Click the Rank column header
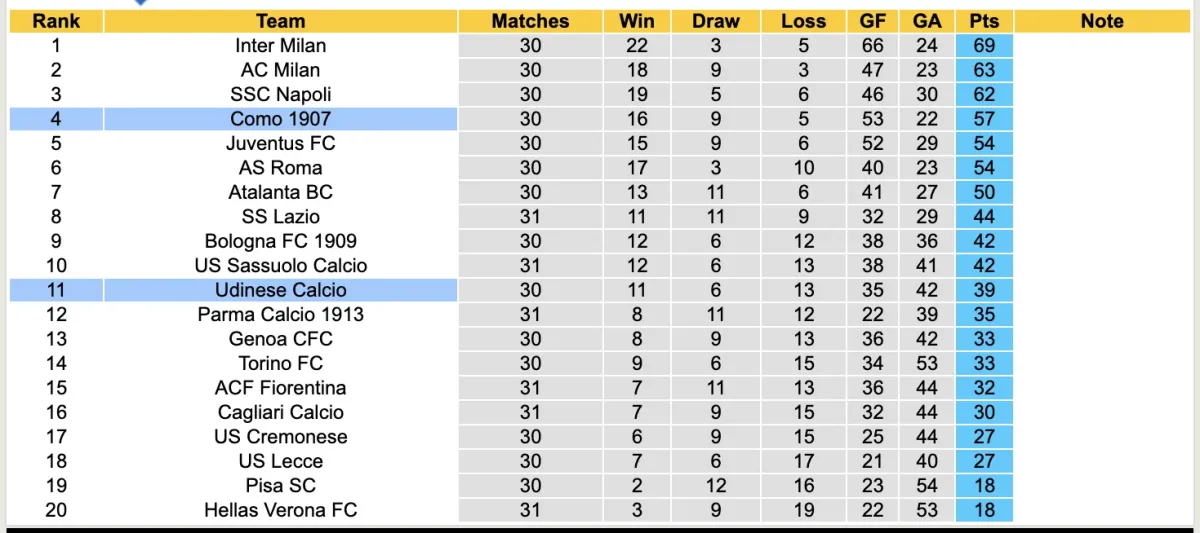This screenshot has height=533, width=1200. click(56, 21)
